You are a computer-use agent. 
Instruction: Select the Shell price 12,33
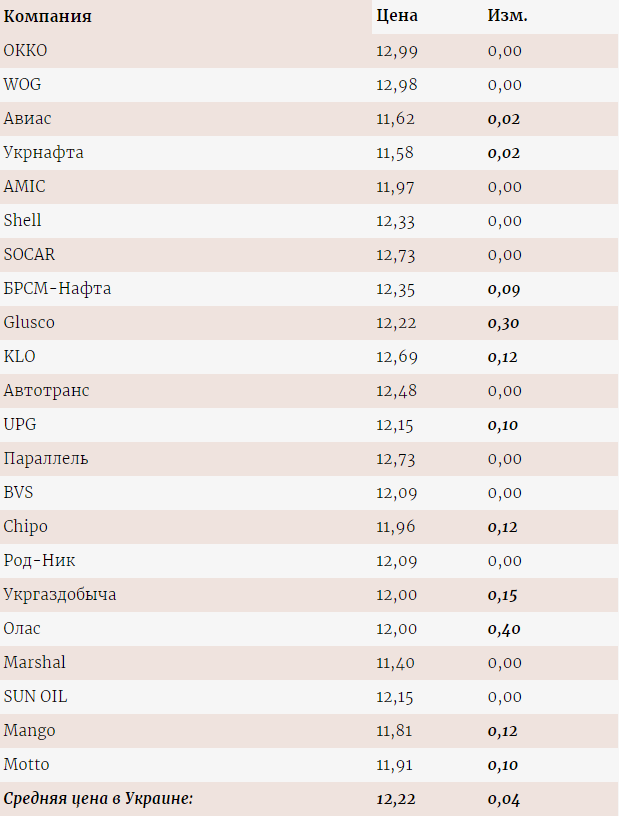point(395,221)
